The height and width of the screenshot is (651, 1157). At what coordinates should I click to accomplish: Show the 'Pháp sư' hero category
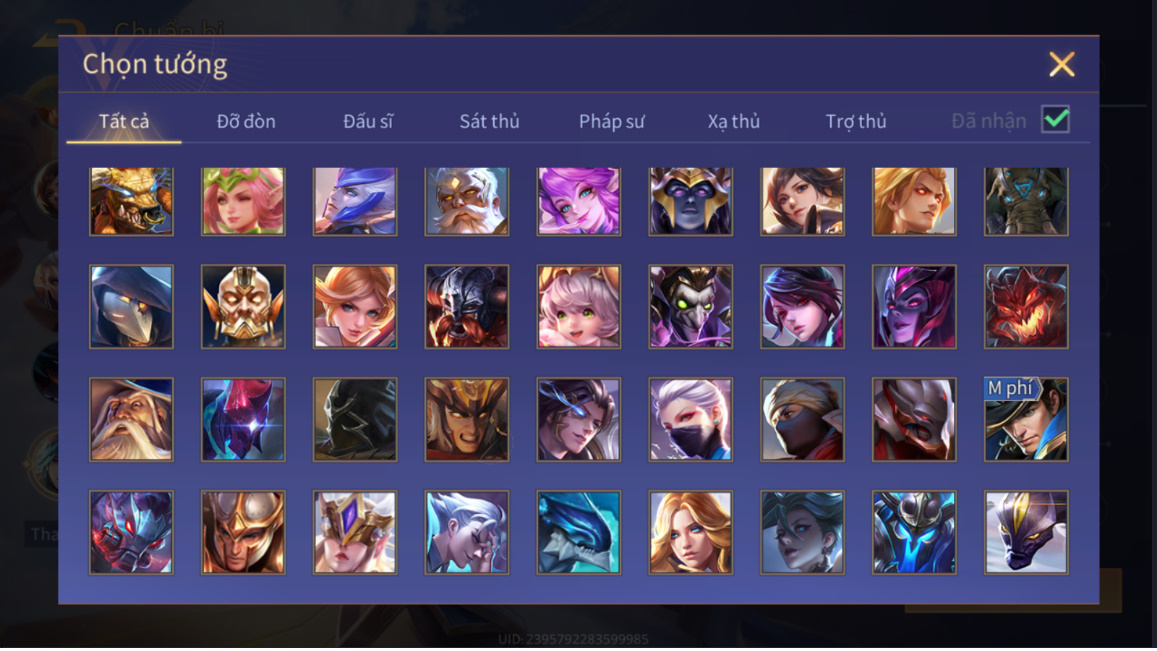pyautogui.click(x=612, y=121)
